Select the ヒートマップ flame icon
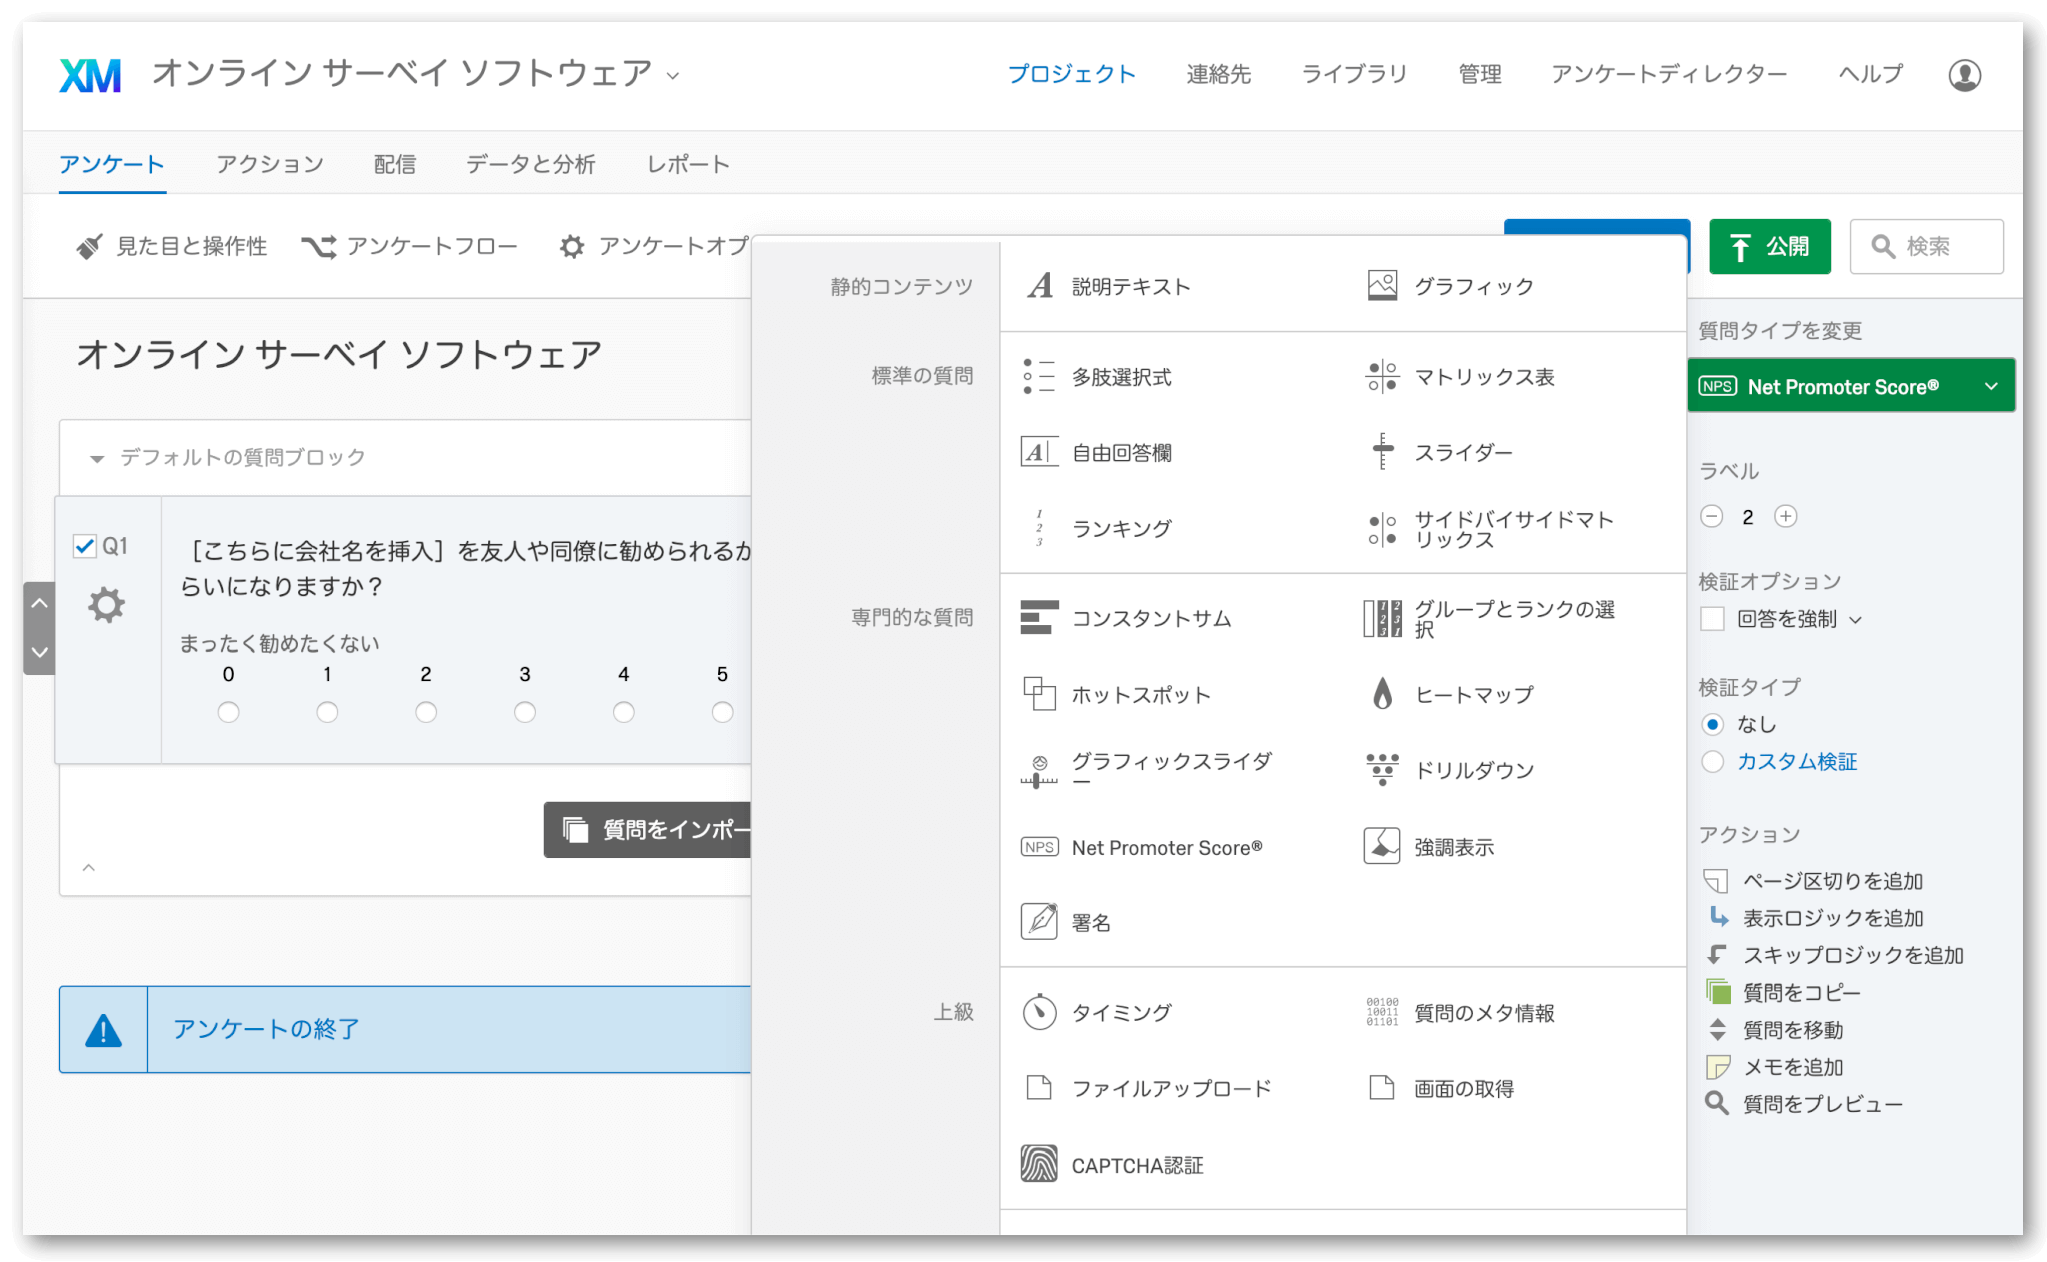The width and height of the screenshot is (2047, 1262). 1382,693
